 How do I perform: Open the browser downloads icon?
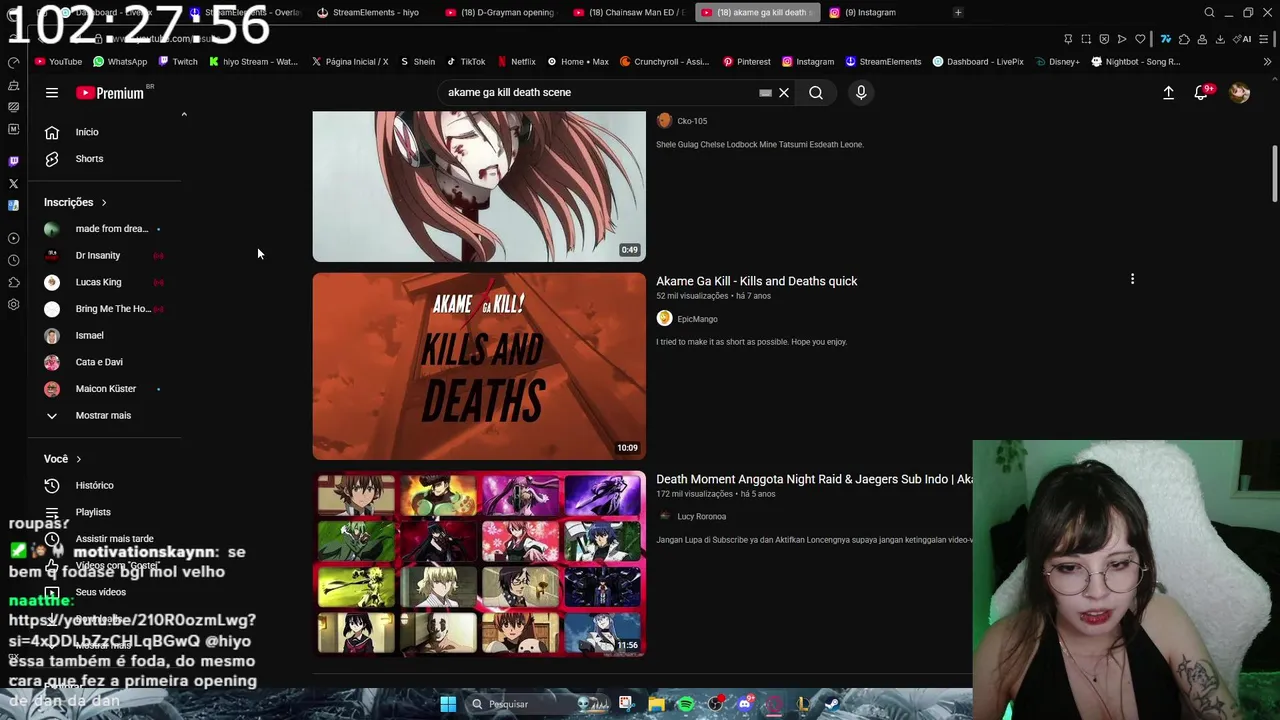tap(1219, 39)
